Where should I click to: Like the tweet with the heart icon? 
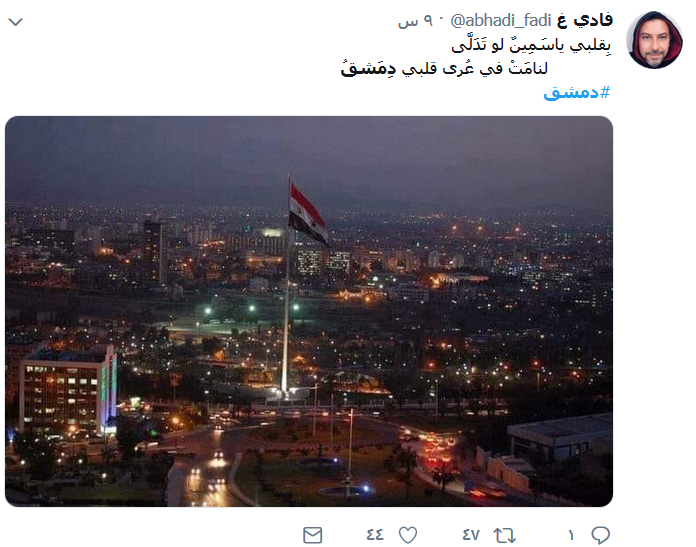coord(408,535)
